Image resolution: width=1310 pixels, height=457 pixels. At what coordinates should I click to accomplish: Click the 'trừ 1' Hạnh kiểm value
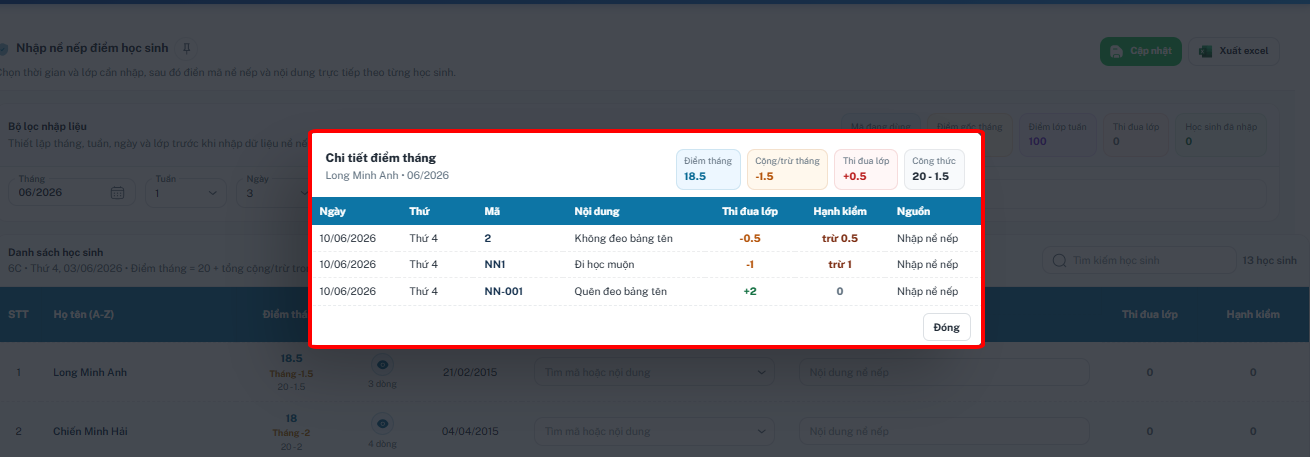point(839,264)
